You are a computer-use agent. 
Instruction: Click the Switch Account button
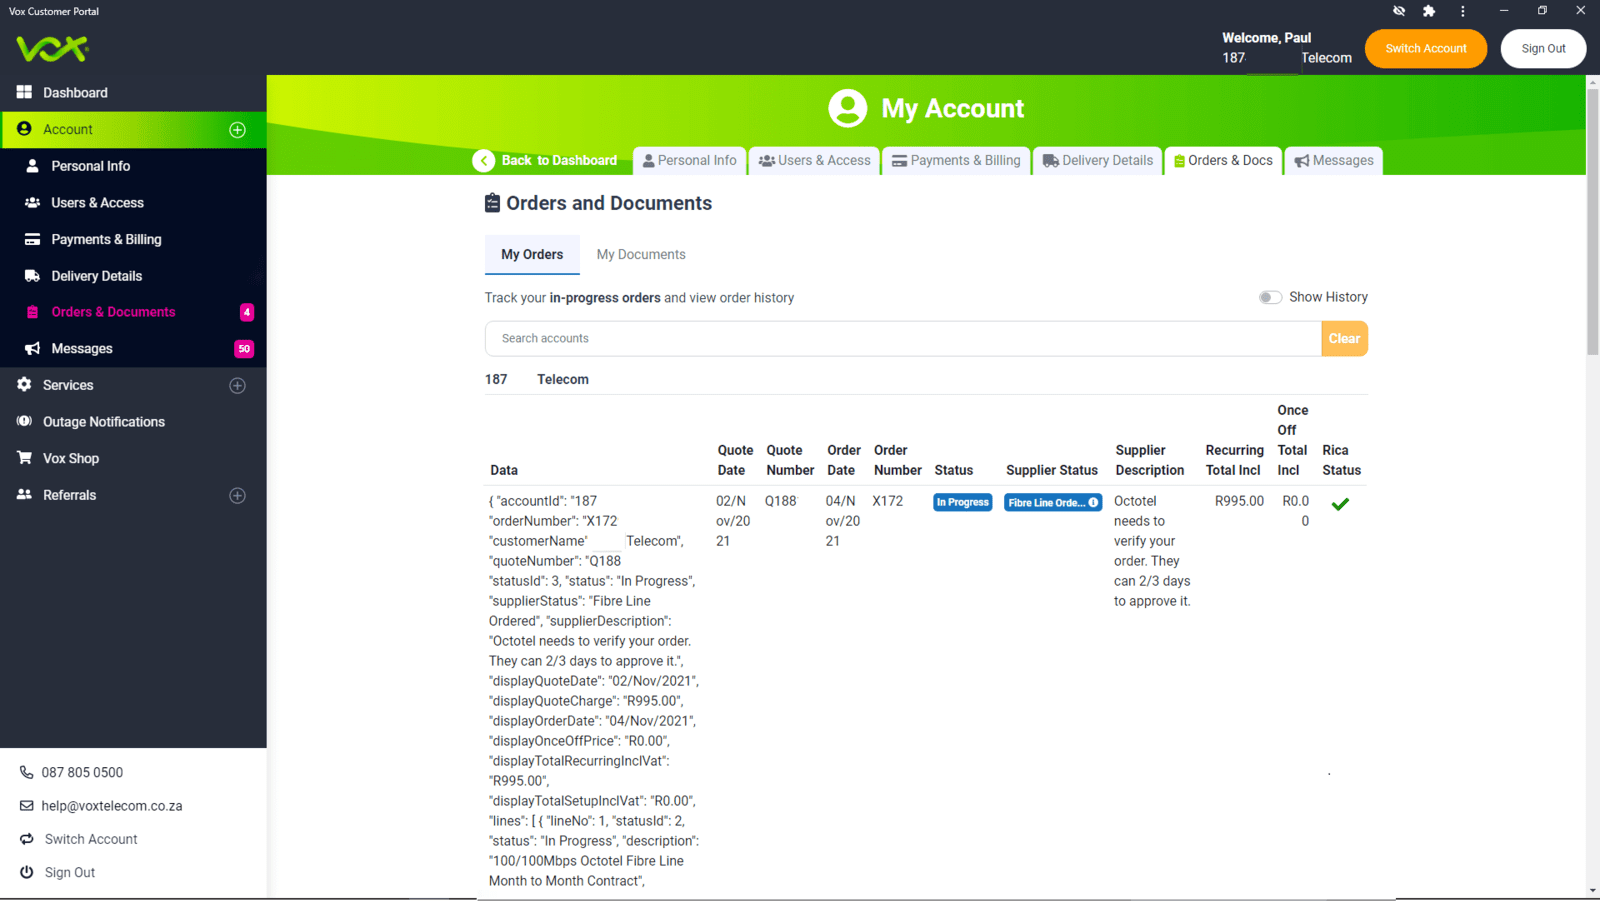[1425, 48]
